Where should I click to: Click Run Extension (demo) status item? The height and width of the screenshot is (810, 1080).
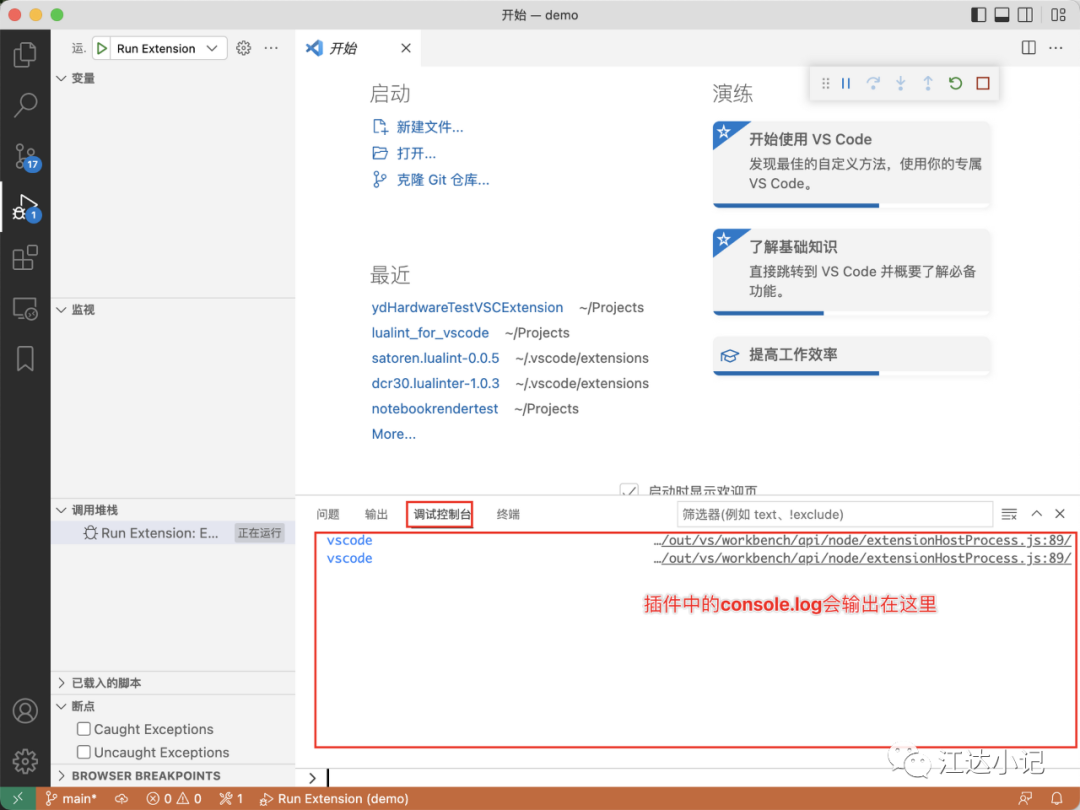point(334,799)
